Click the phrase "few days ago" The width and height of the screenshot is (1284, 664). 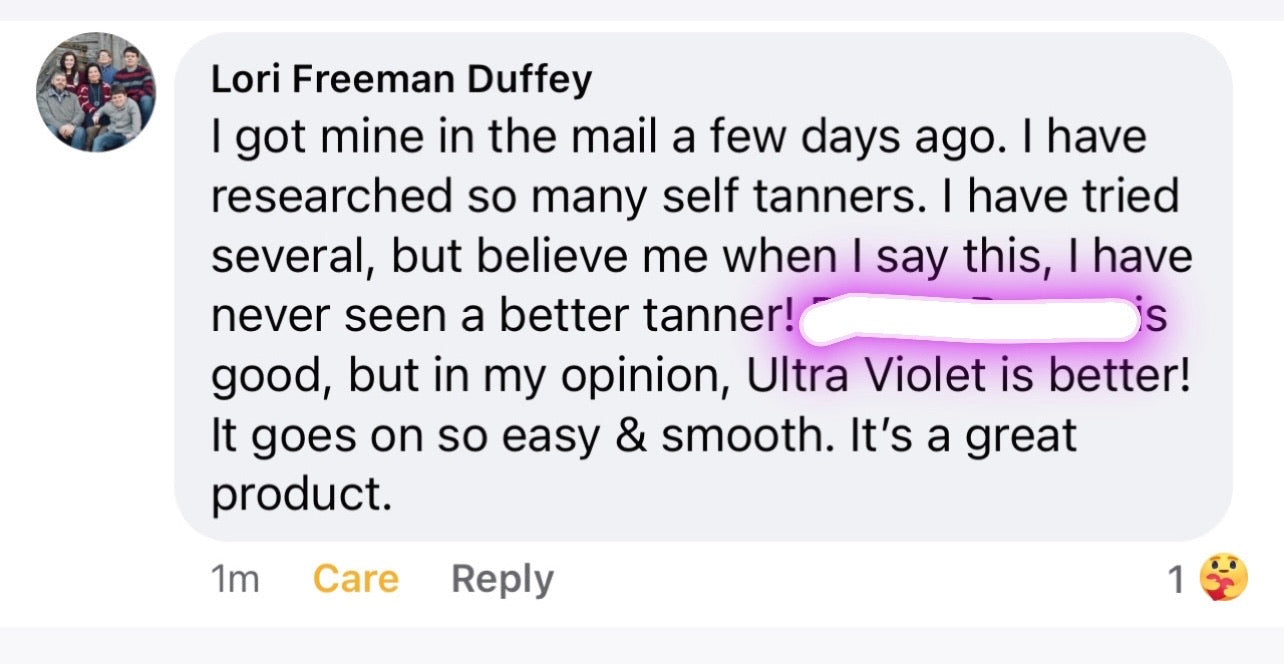[910, 138]
